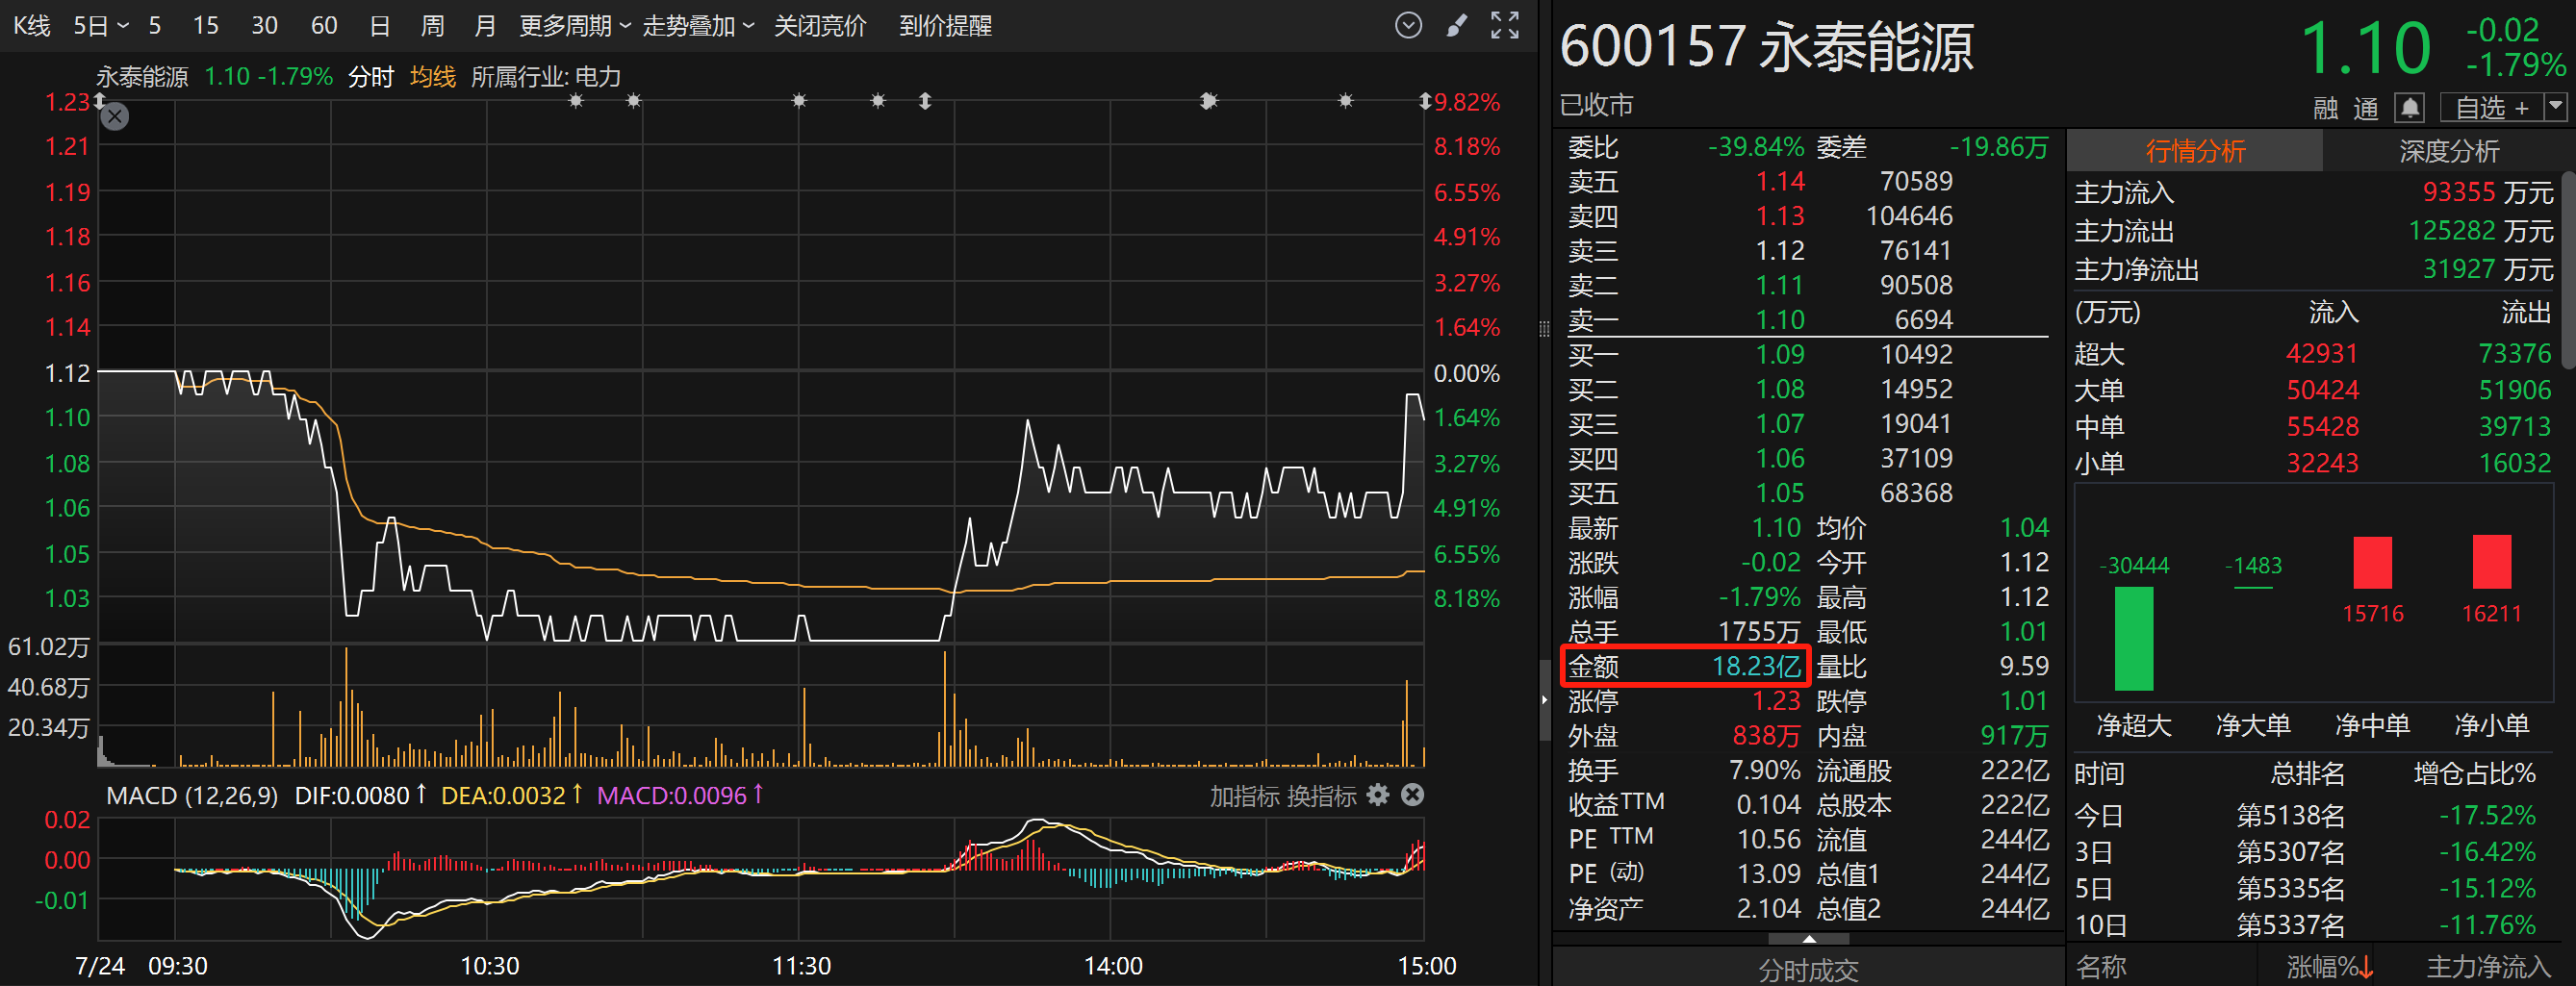
Task: Enter fullscreen chart view
Action: pos(1504,25)
